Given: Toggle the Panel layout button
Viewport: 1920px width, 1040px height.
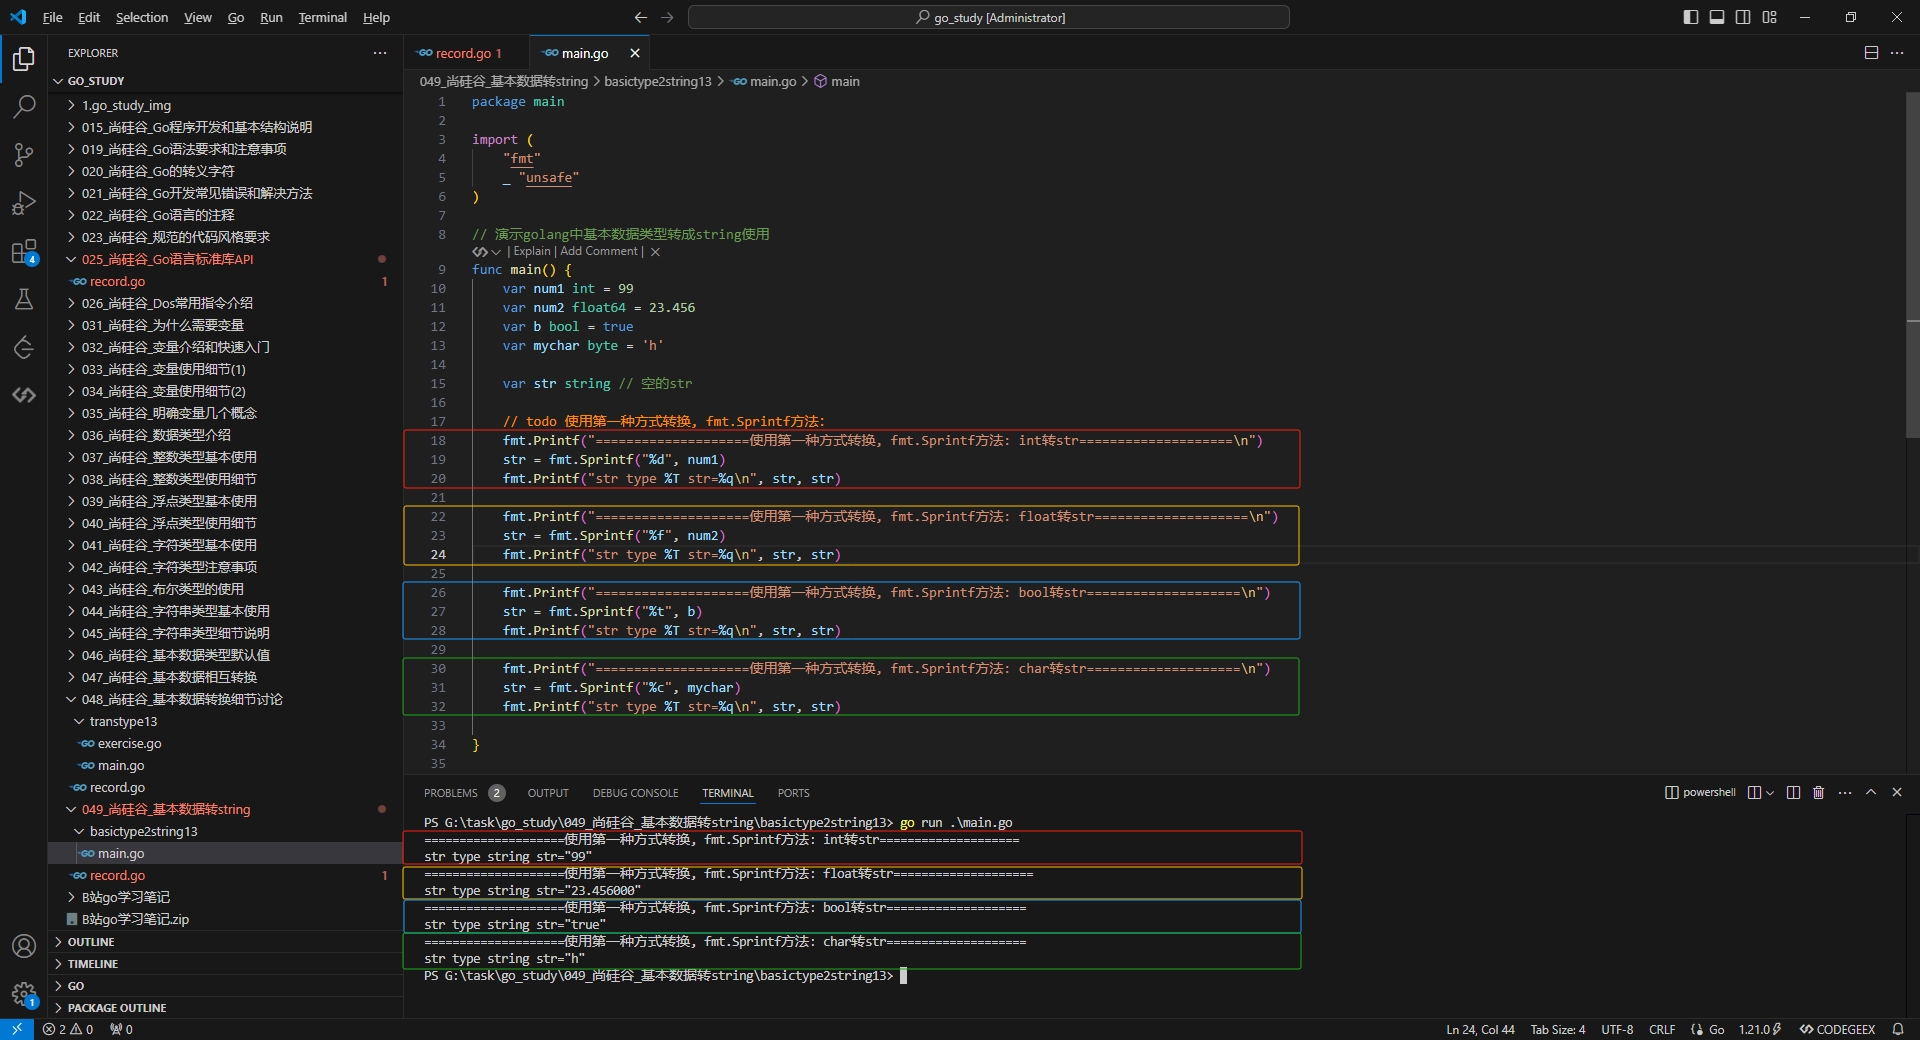Looking at the screenshot, I should coord(1716,17).
